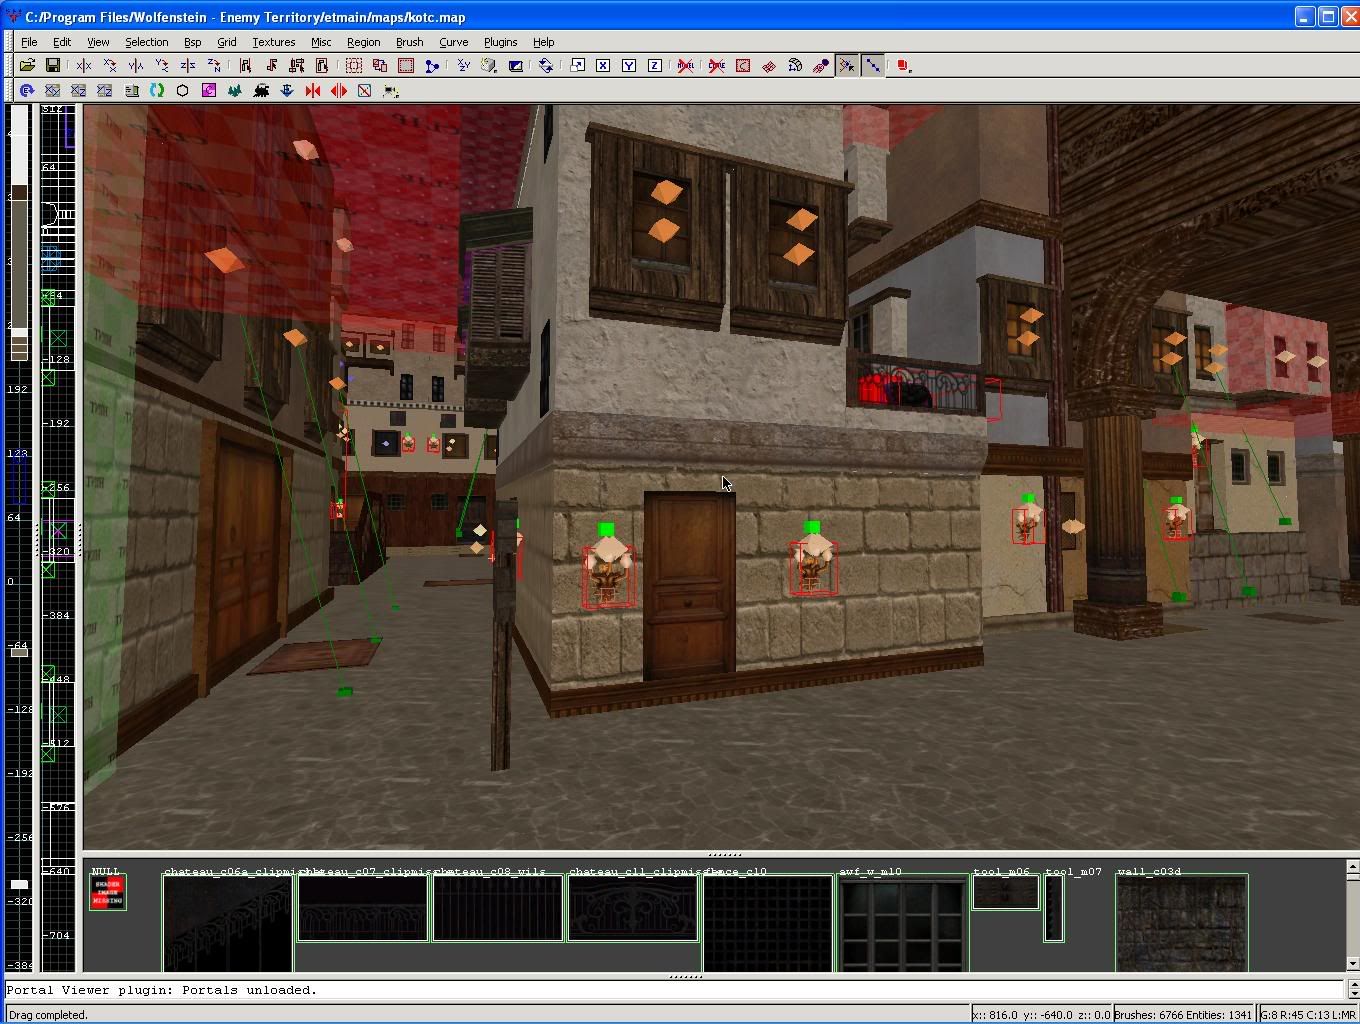
Task: Flip the selection along the Z axis
Action: pyautogui.click(x=188, y=66)
